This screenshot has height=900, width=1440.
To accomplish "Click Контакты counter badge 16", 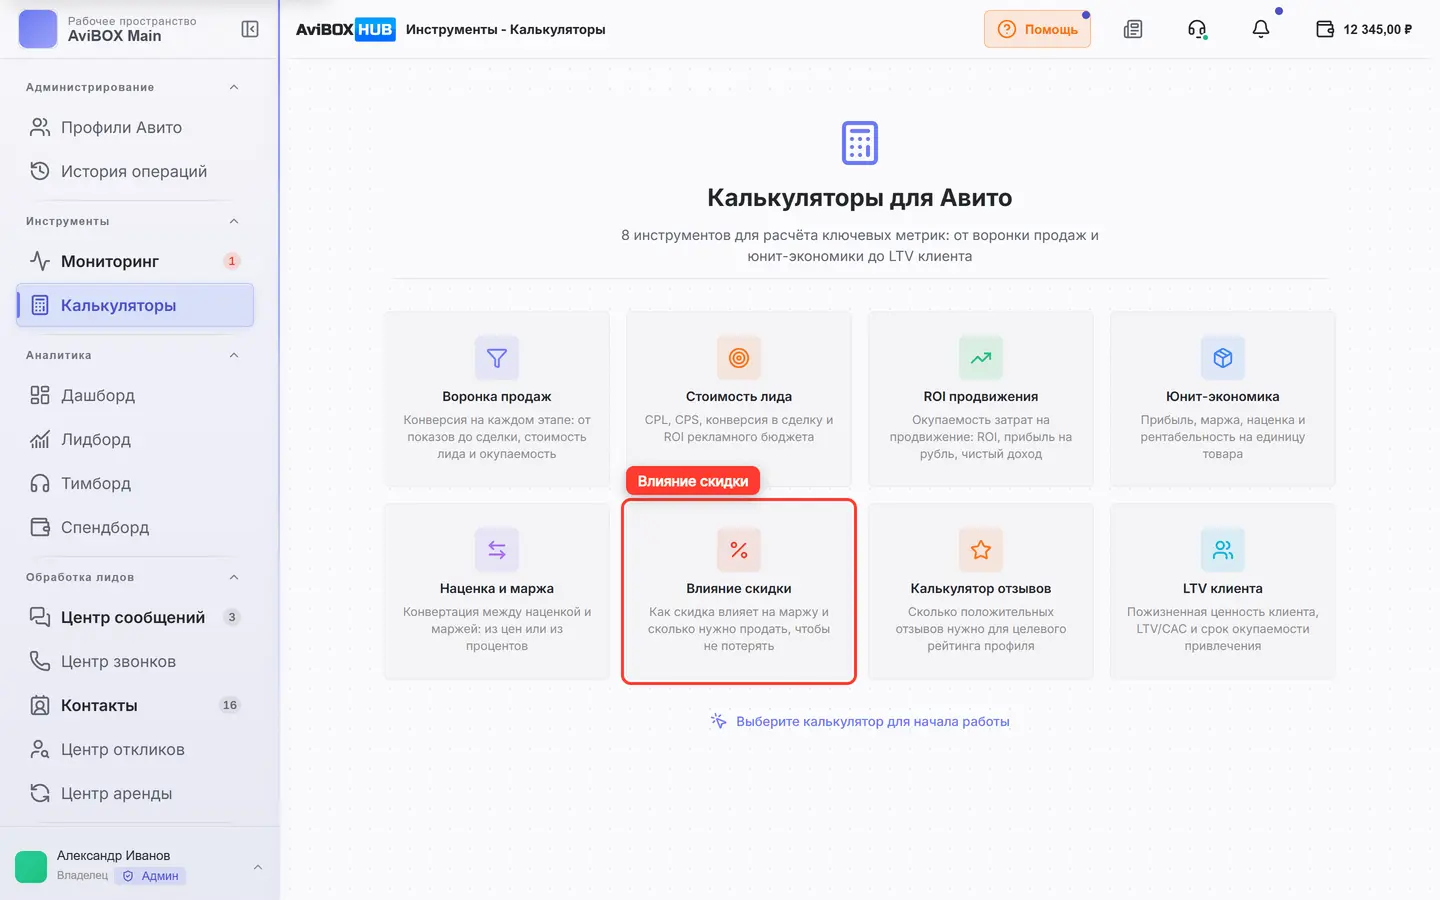I will [x=230, y=705].
